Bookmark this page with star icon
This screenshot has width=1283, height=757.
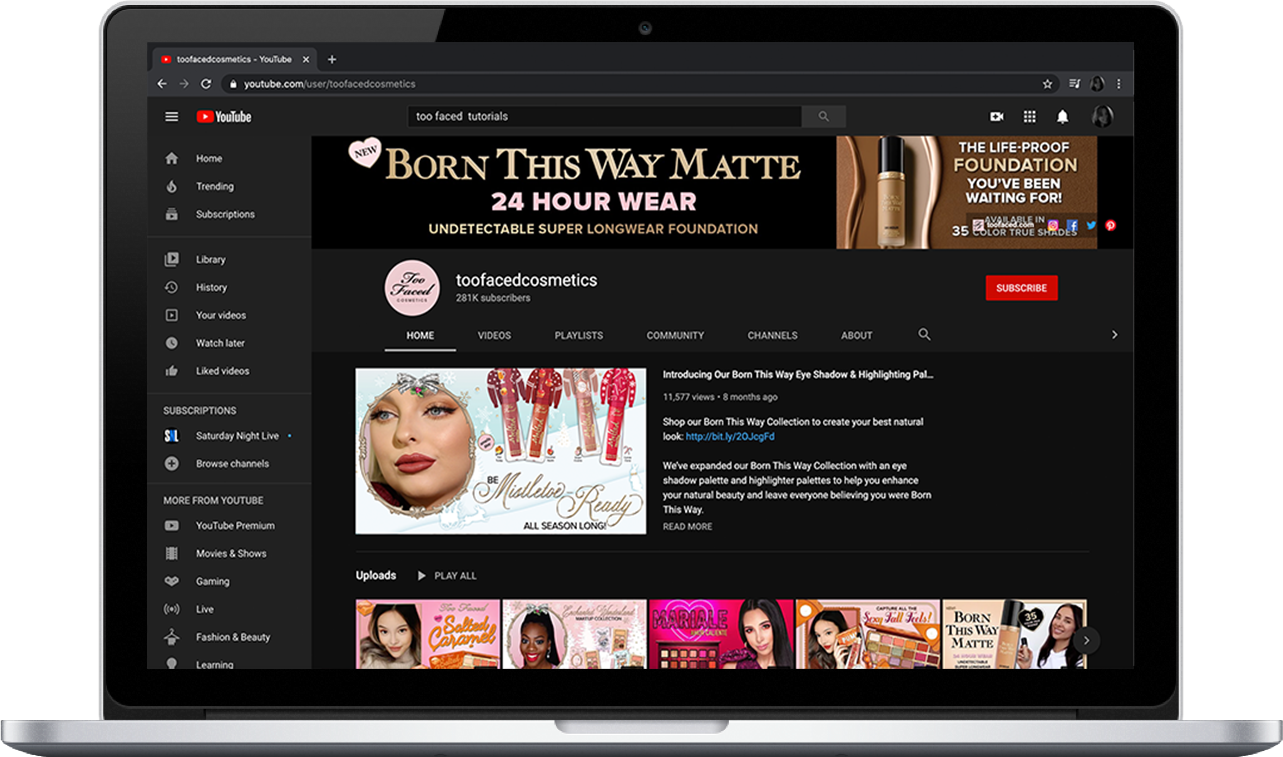pos(1047,84)
